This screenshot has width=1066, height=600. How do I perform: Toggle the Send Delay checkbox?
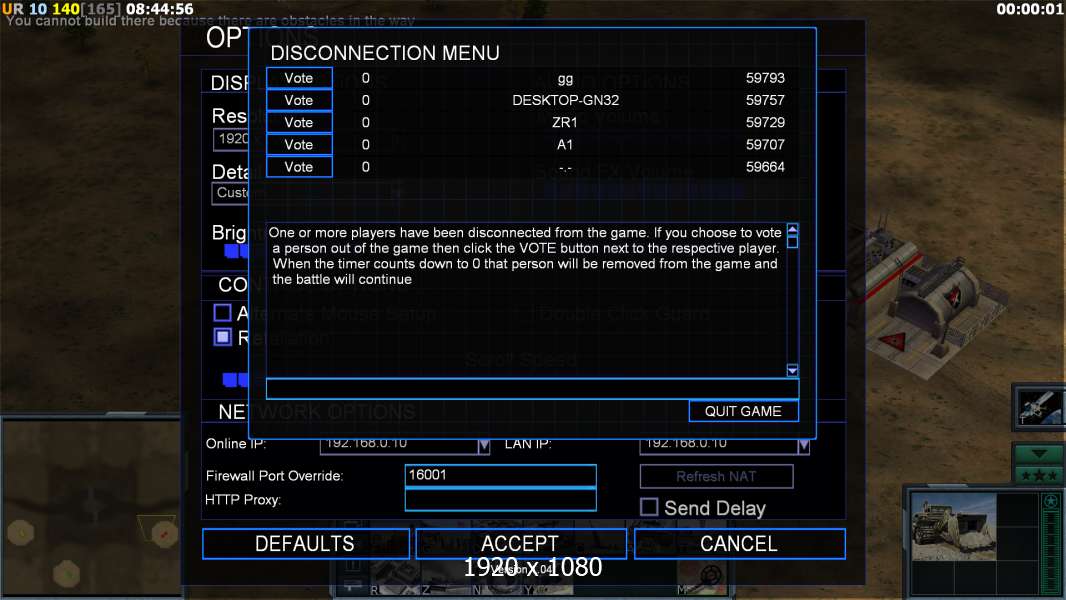pos(649,507)
